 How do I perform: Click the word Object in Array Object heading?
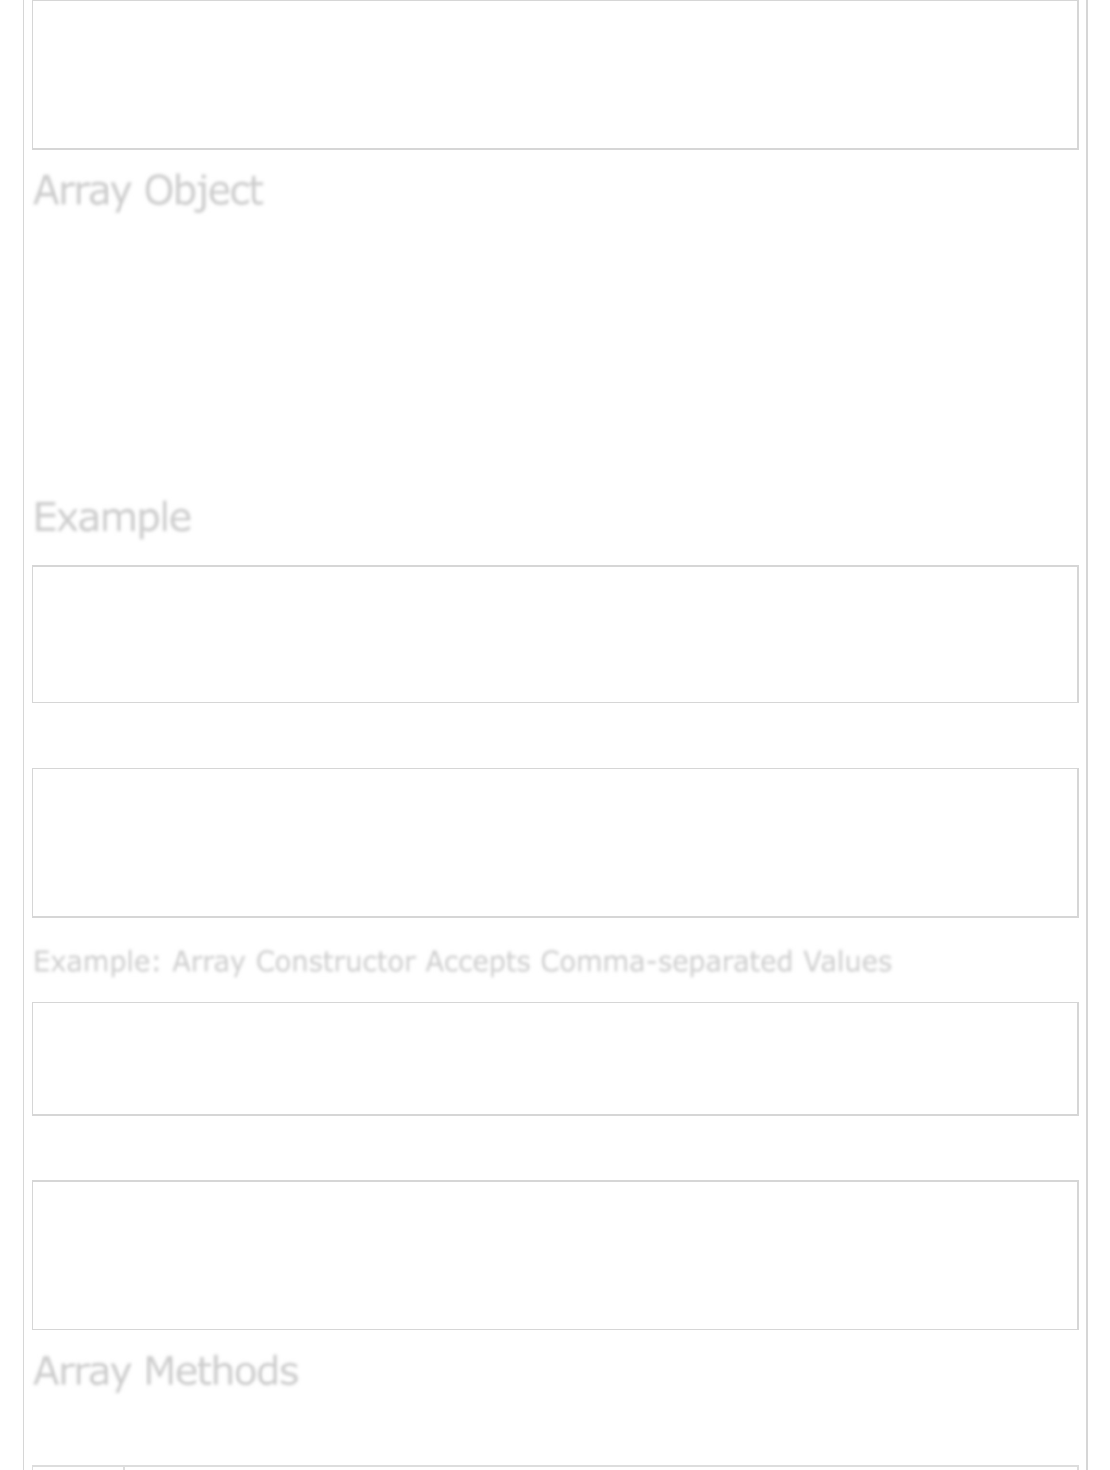pyautogui.click(x=203, y=191)
